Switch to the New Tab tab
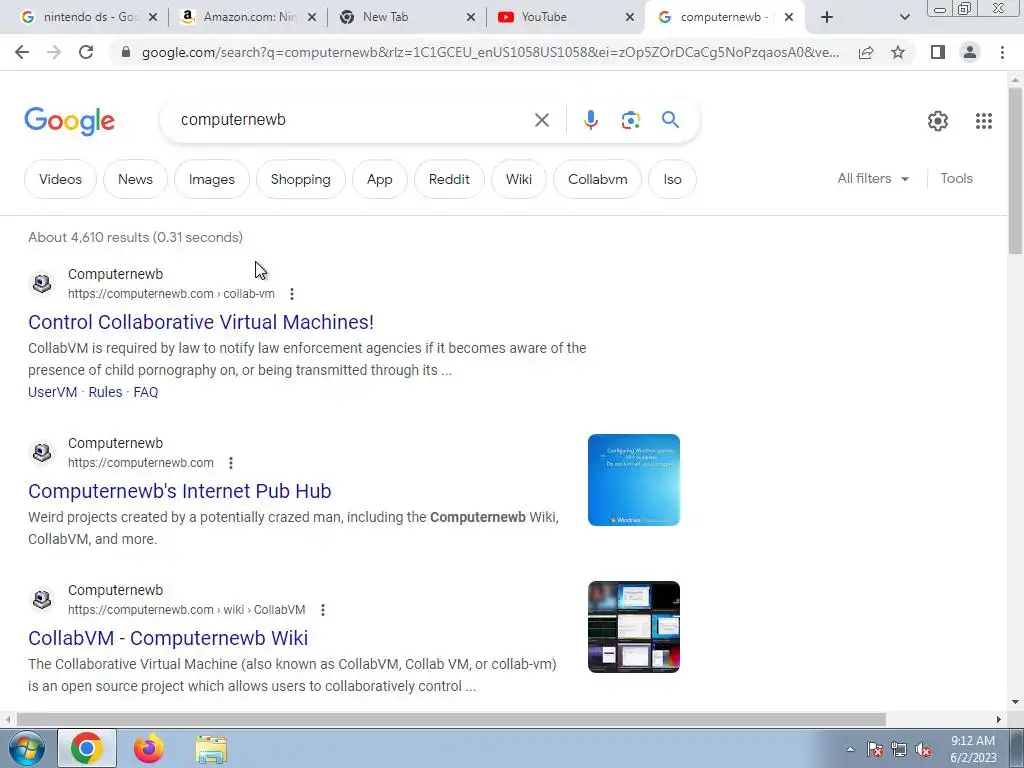Image resolution: width=1024 pixels, height=768 pixels. [408, 17]
